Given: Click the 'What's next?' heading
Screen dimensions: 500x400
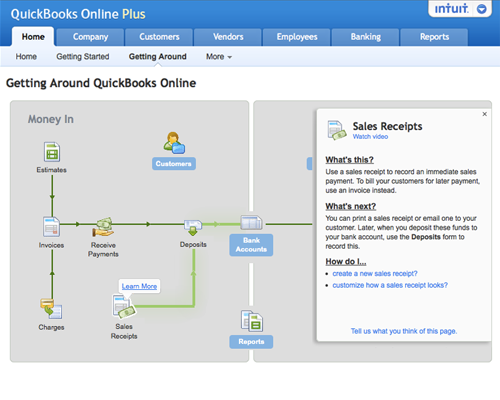Looking at the screenshot, I should 351,207.
